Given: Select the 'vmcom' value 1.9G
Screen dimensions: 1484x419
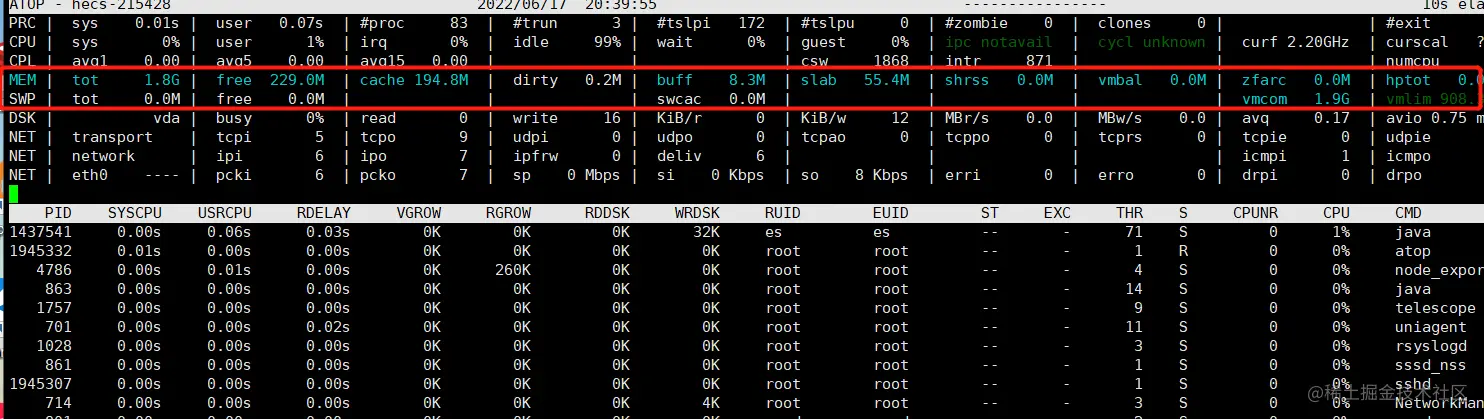Looking at the screenshot, I should click(1331, 99).
